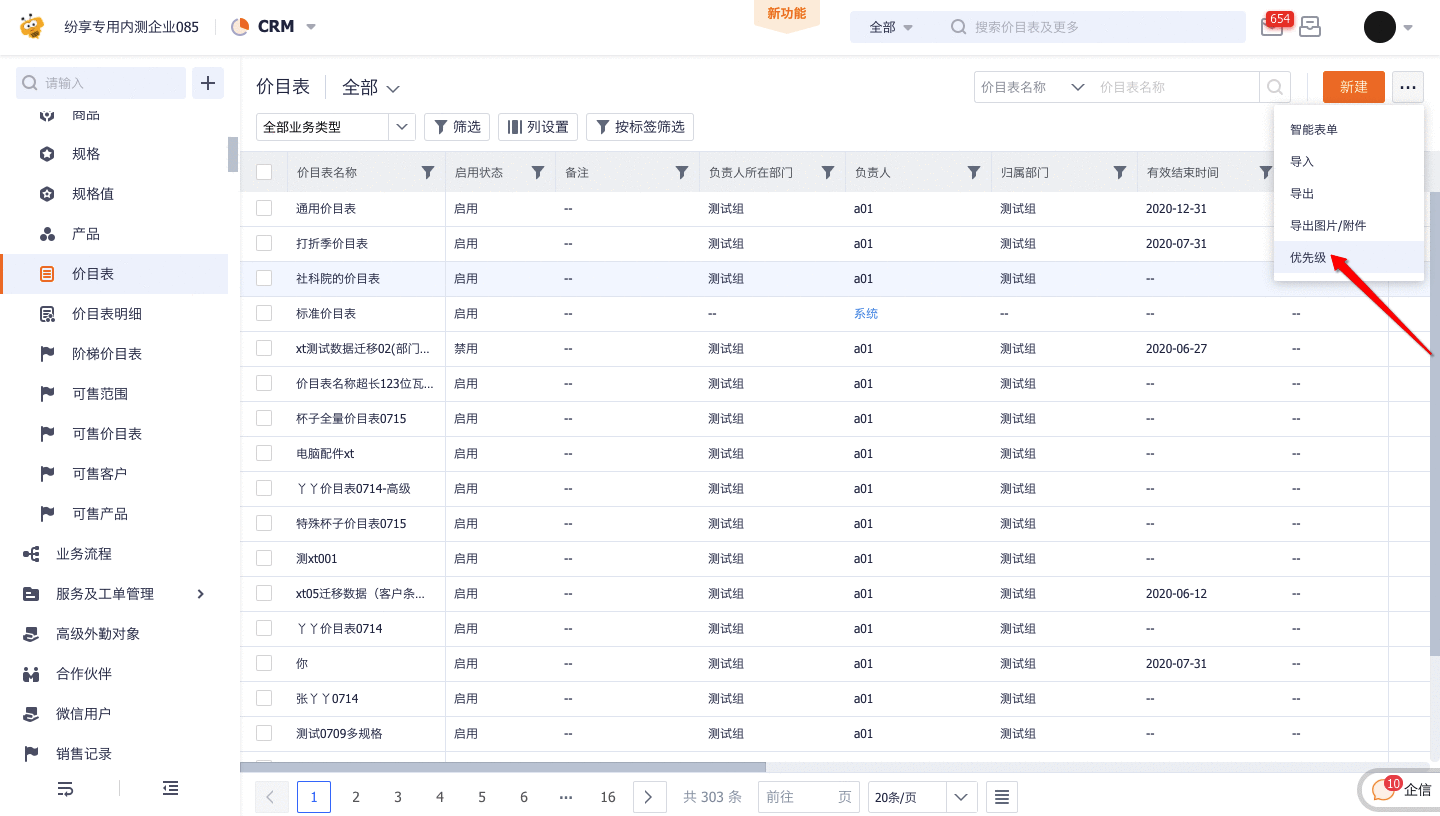This screenshot has width=1440, height=816.
Task: Toggle the select-all checkbox in table header
Action: (264, 172)
